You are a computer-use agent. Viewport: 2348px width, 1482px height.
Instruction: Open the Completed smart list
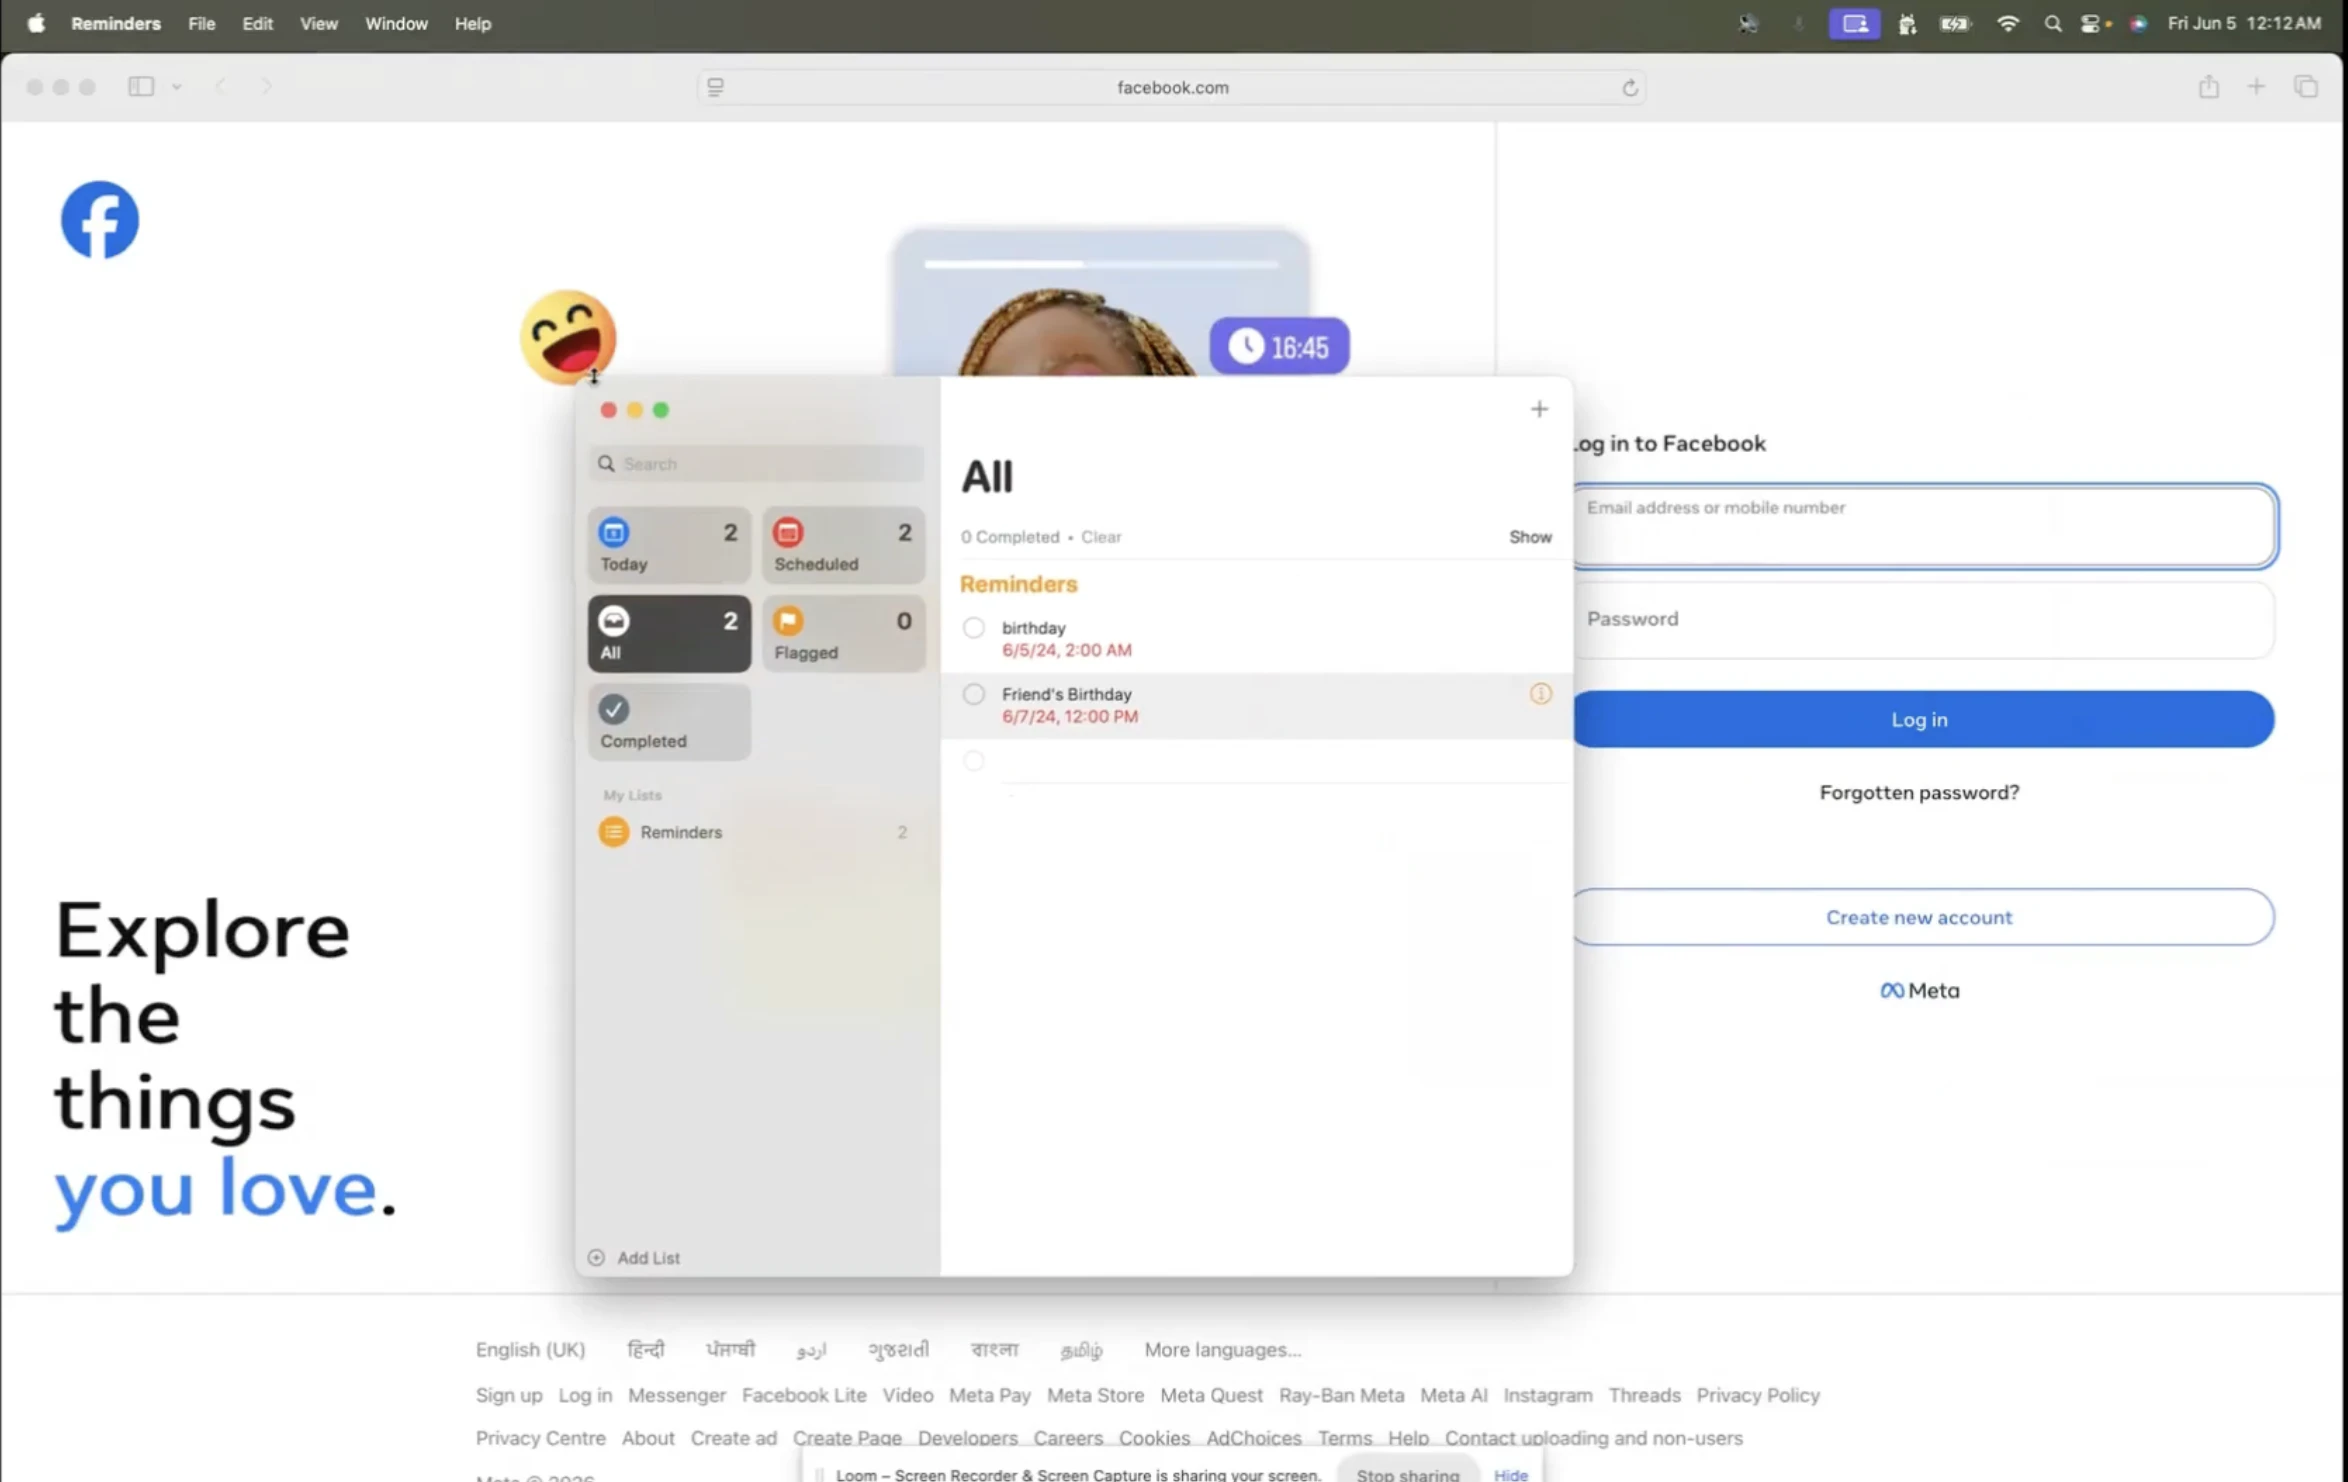coord(668,722)
